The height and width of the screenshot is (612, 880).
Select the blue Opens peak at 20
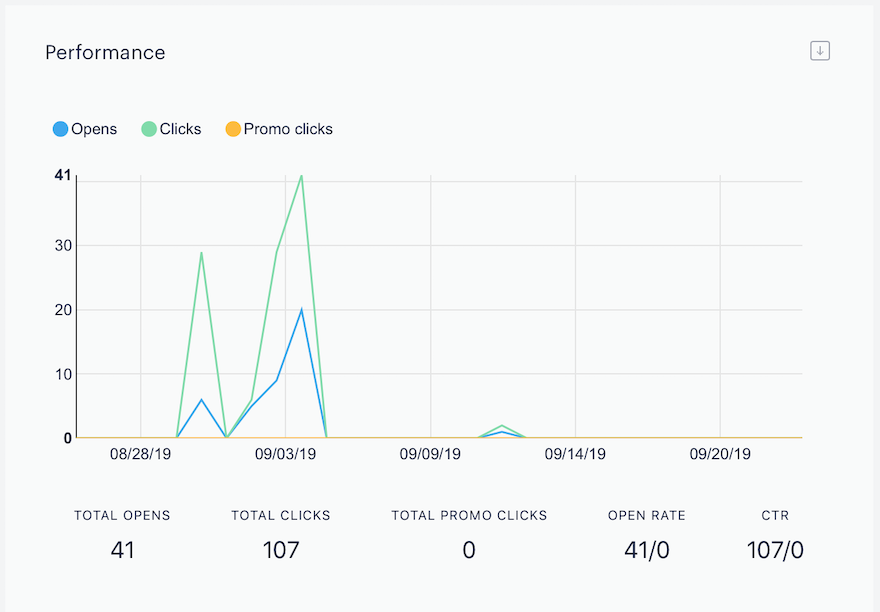coord(302,309)
